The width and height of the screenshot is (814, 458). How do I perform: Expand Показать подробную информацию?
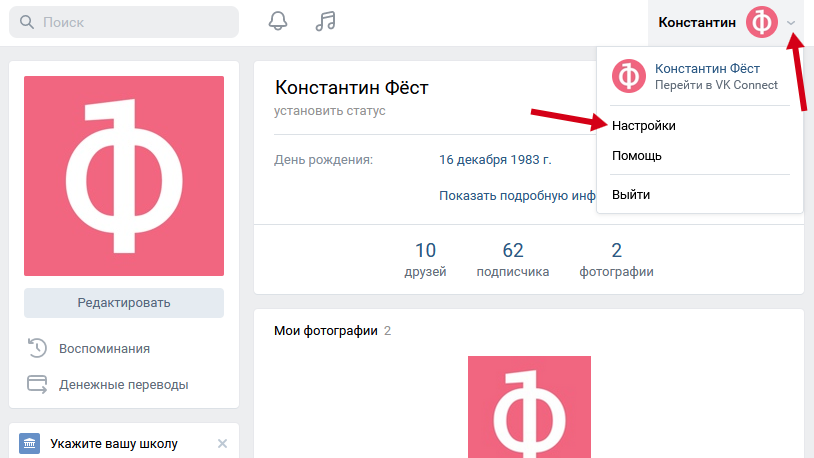coord(517,196)
